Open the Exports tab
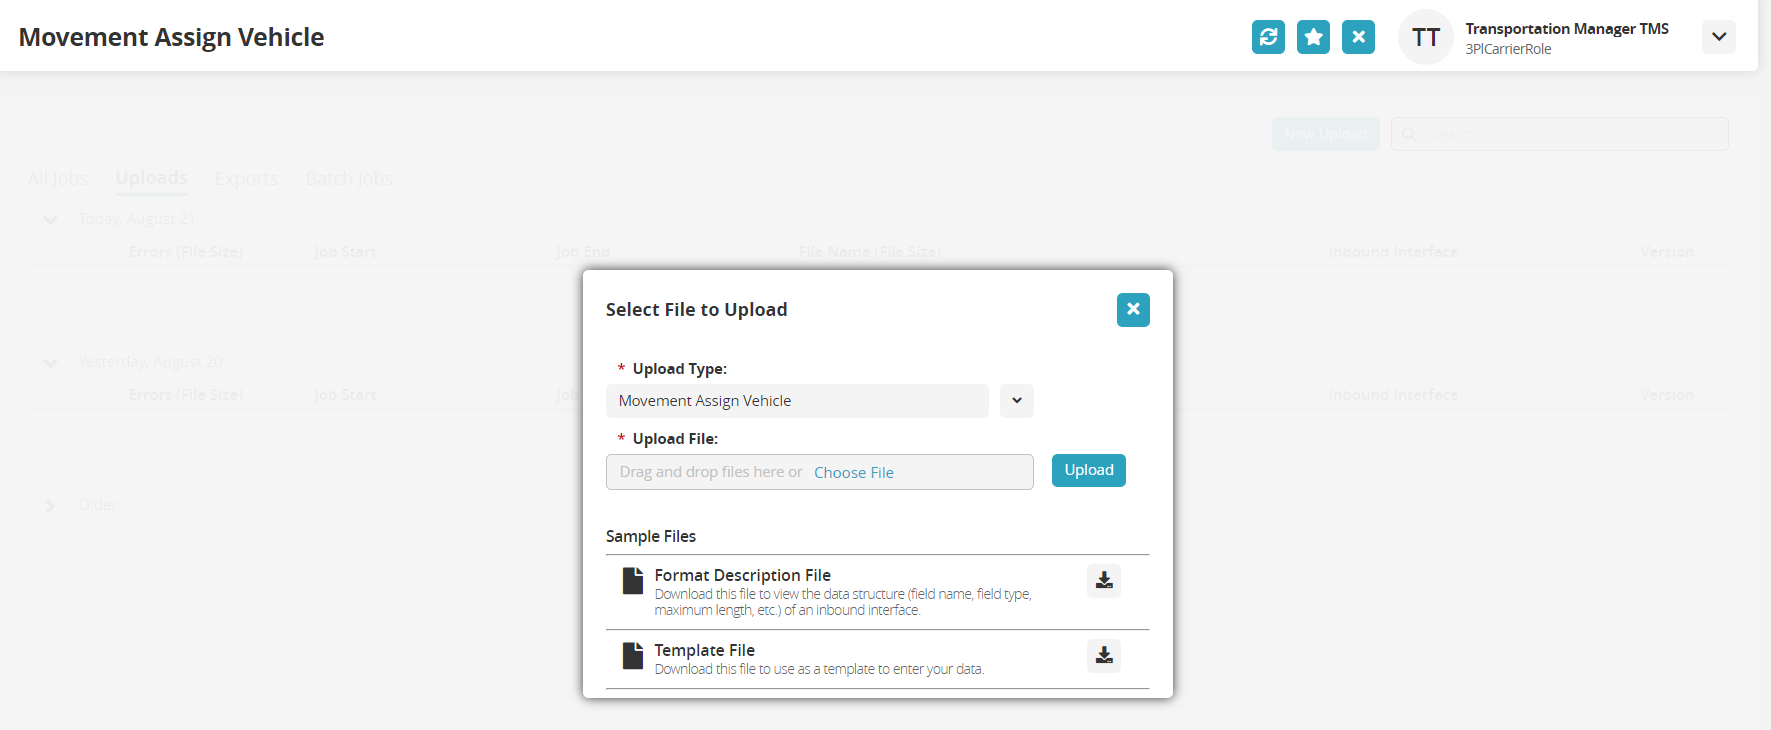This screenshot has height=730, width=1771. (x=246, y=179)
